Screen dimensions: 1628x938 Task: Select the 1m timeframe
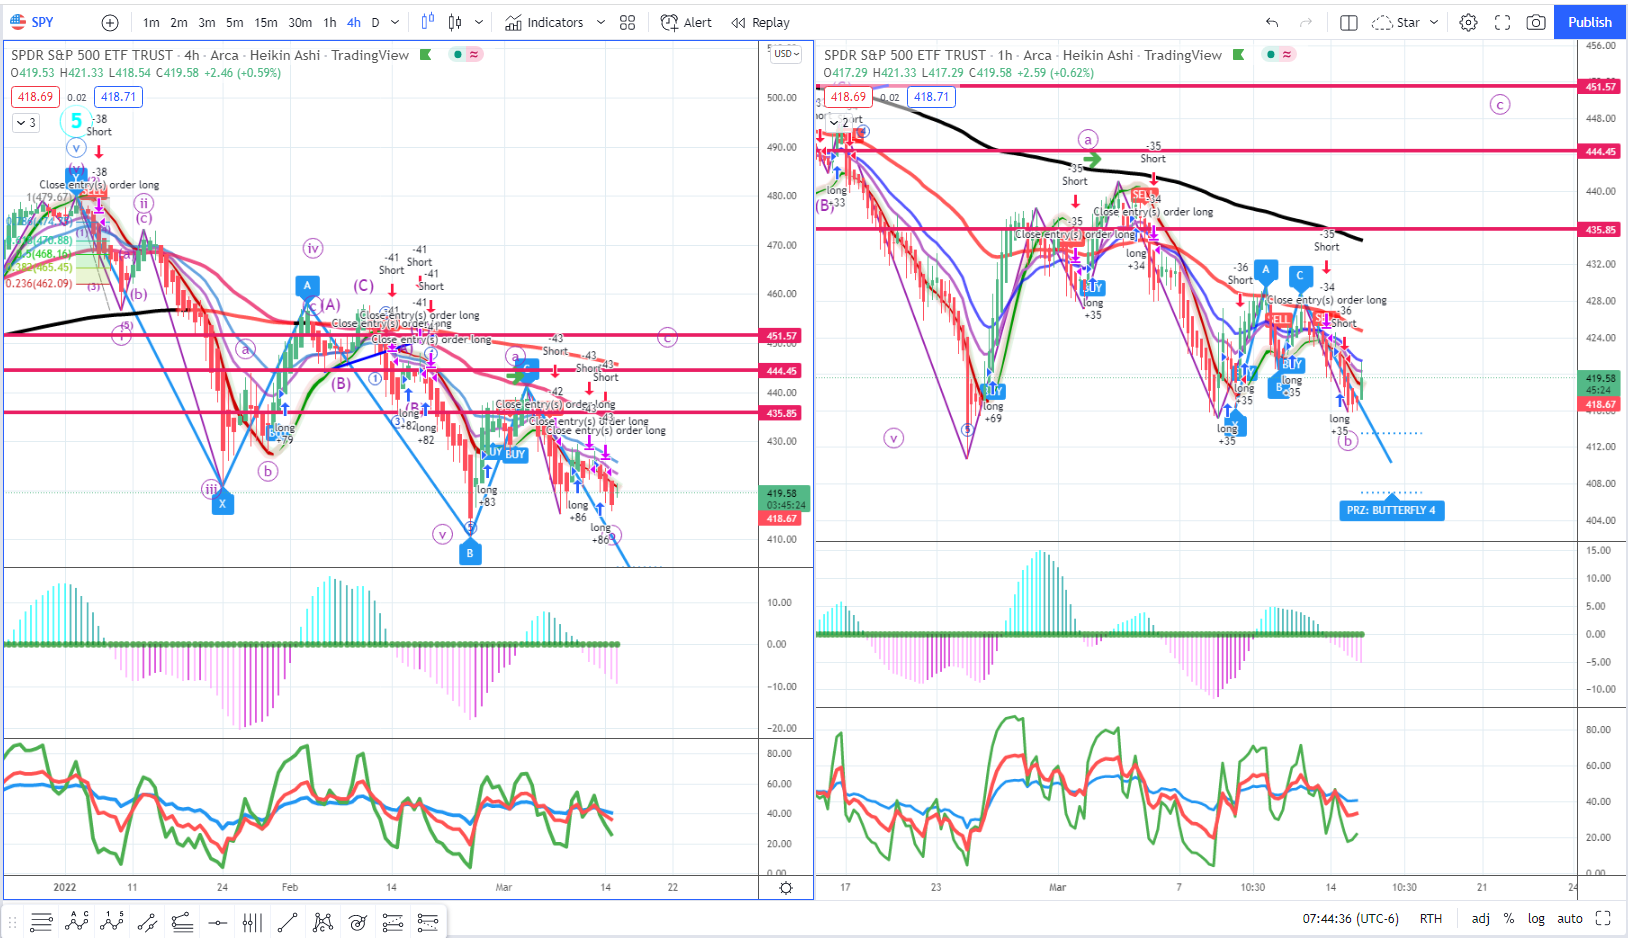coord(151,22)
